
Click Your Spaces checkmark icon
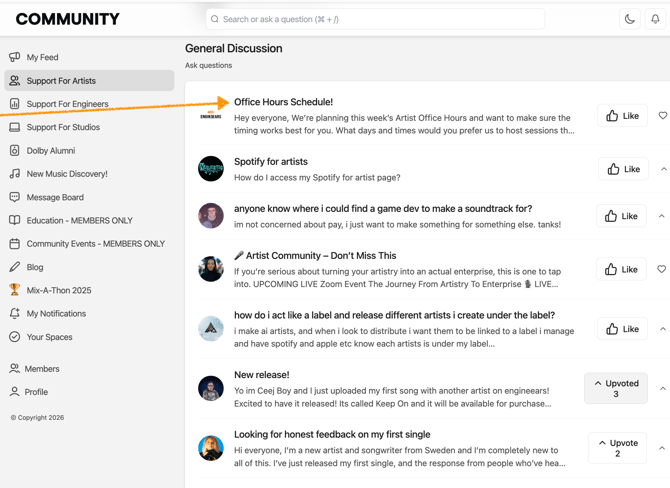coord(14,337)
